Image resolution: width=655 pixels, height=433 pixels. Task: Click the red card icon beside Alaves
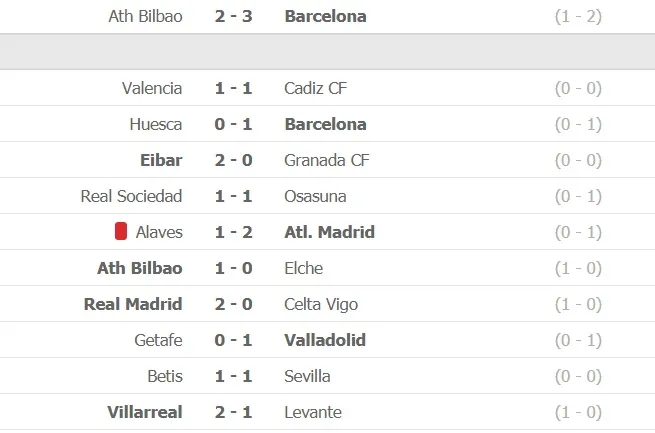(121, 232)
